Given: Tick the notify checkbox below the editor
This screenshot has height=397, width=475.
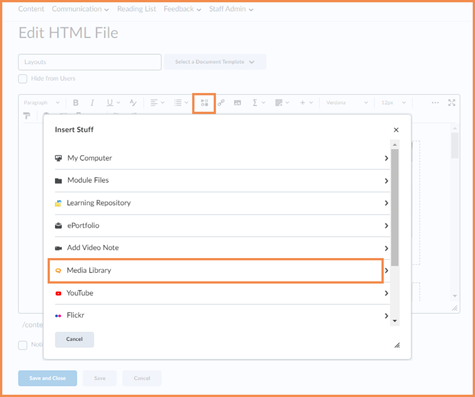Looking at the screenshot, I should coord(23,345).
